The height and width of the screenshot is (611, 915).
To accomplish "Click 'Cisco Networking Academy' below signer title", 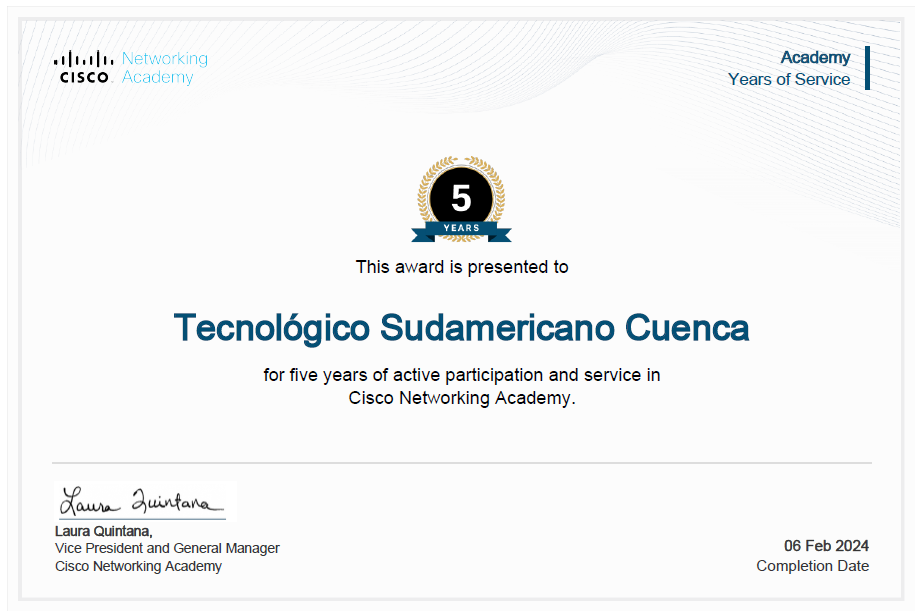I will (x=138, y=566).
